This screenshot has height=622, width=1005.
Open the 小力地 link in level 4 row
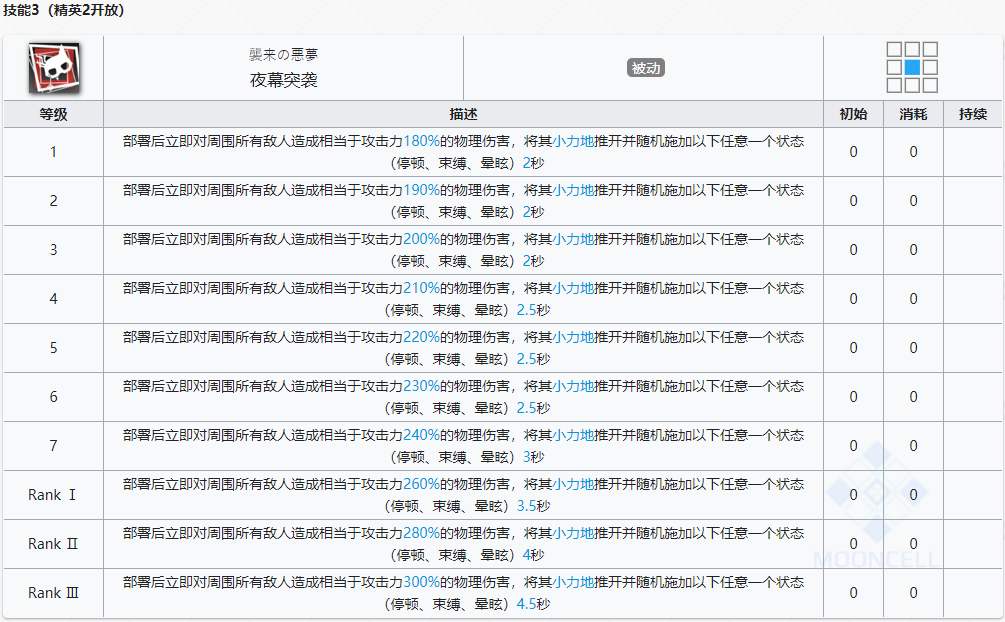pos(574,289)
